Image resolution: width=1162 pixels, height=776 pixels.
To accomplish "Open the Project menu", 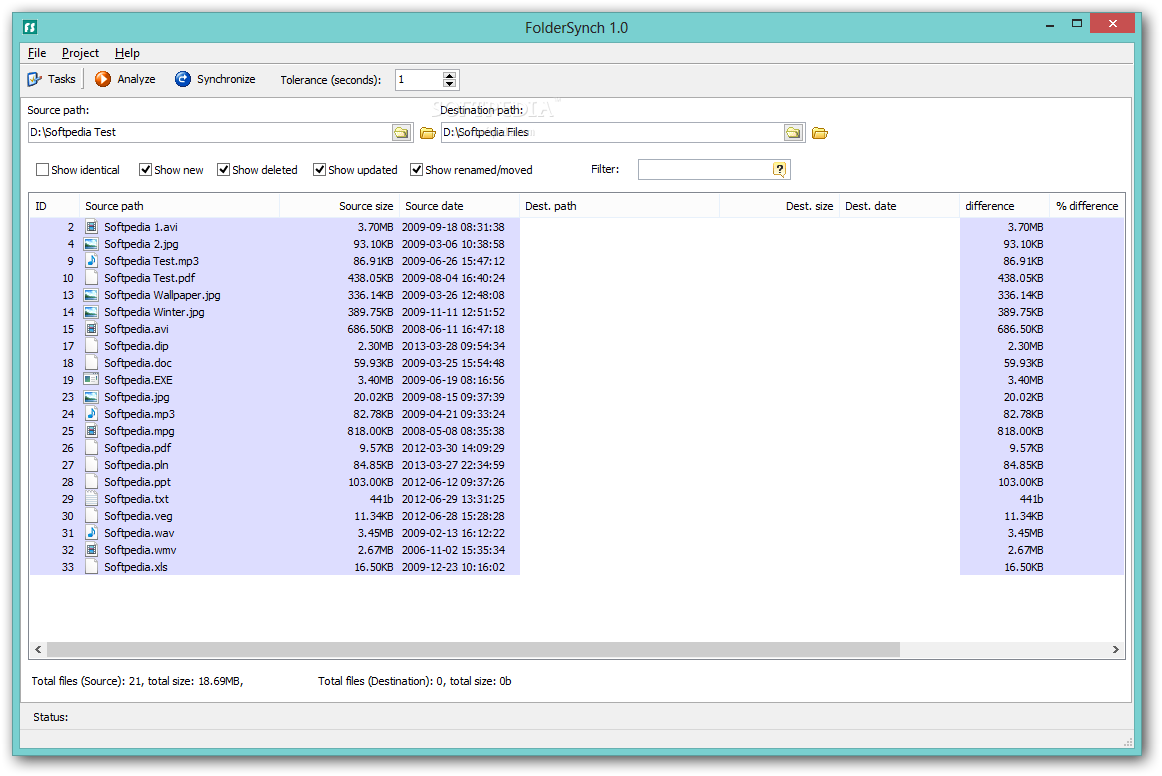I will (x=80, y=53).
